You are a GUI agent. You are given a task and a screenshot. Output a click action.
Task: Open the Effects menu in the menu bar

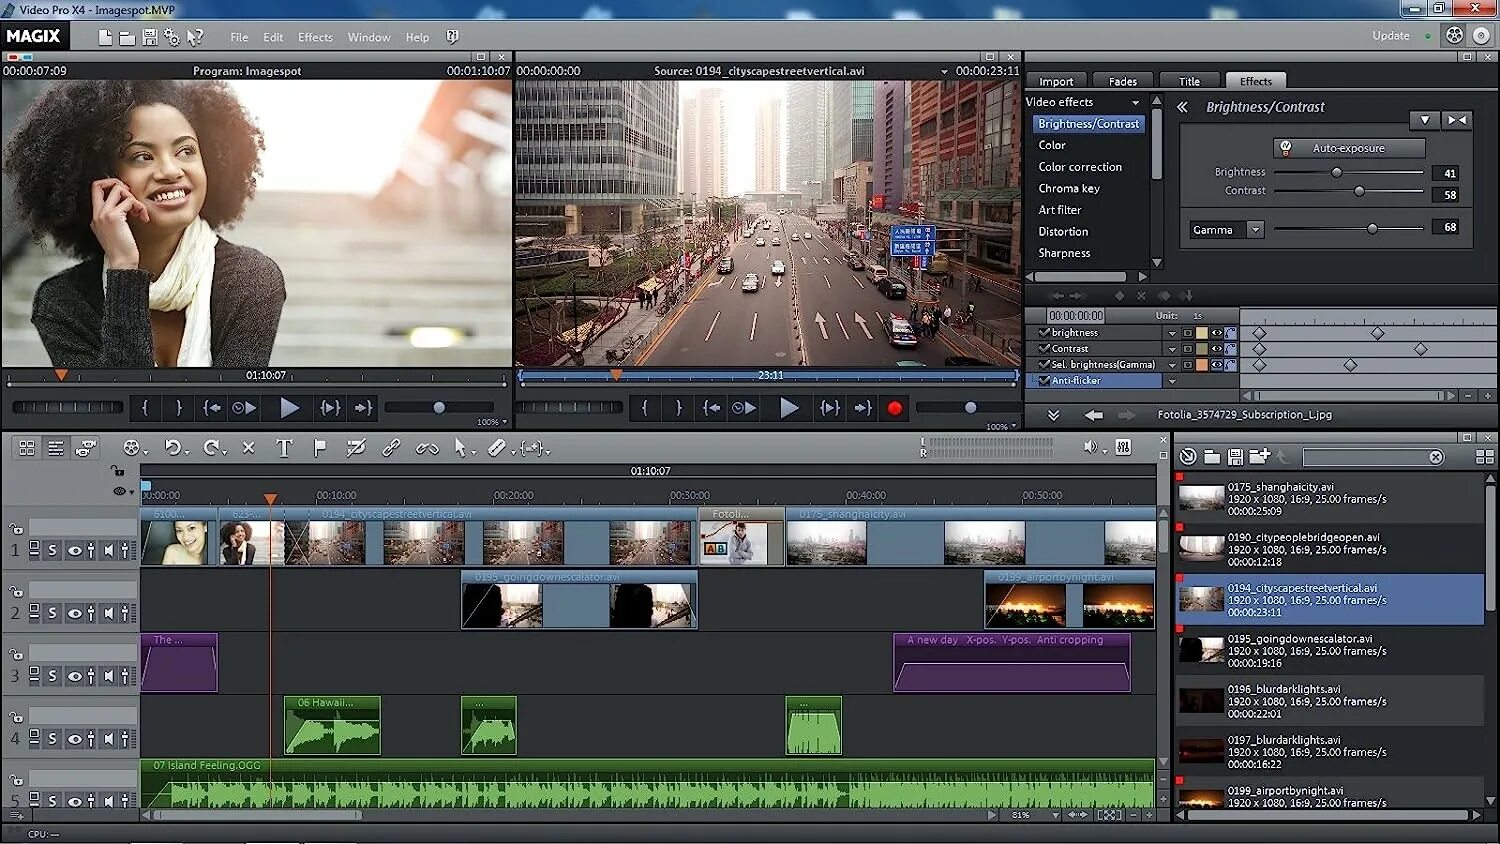(x=315, y=37)
